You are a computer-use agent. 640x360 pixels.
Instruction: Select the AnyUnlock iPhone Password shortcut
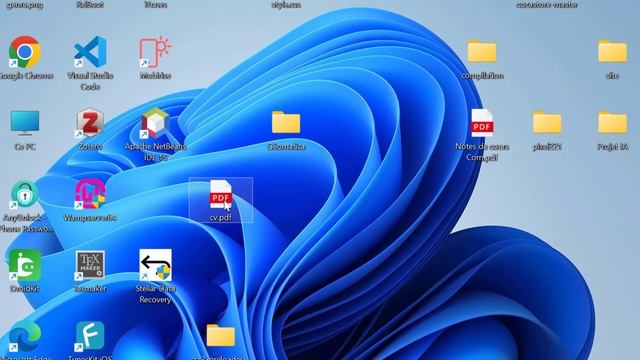25,194
